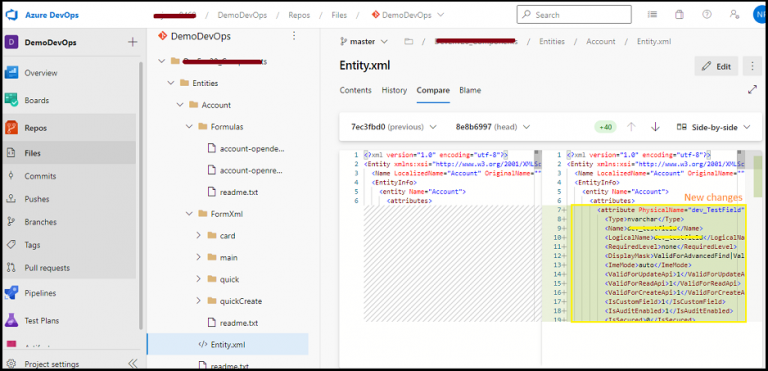This screenshot has height=371, width=768.
Task: Open the file more actions ellipsis beside Edit
Action: click(x=752, y=66)
